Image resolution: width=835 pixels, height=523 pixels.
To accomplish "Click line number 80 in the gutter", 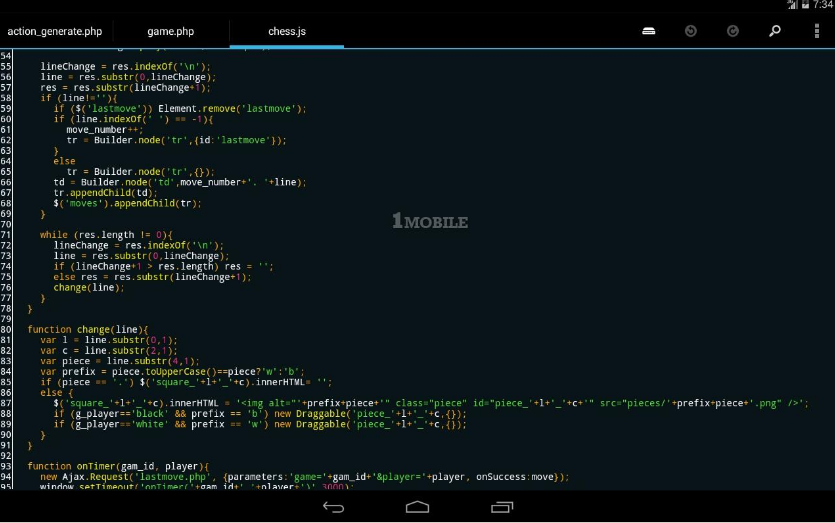I will point(6,330).
